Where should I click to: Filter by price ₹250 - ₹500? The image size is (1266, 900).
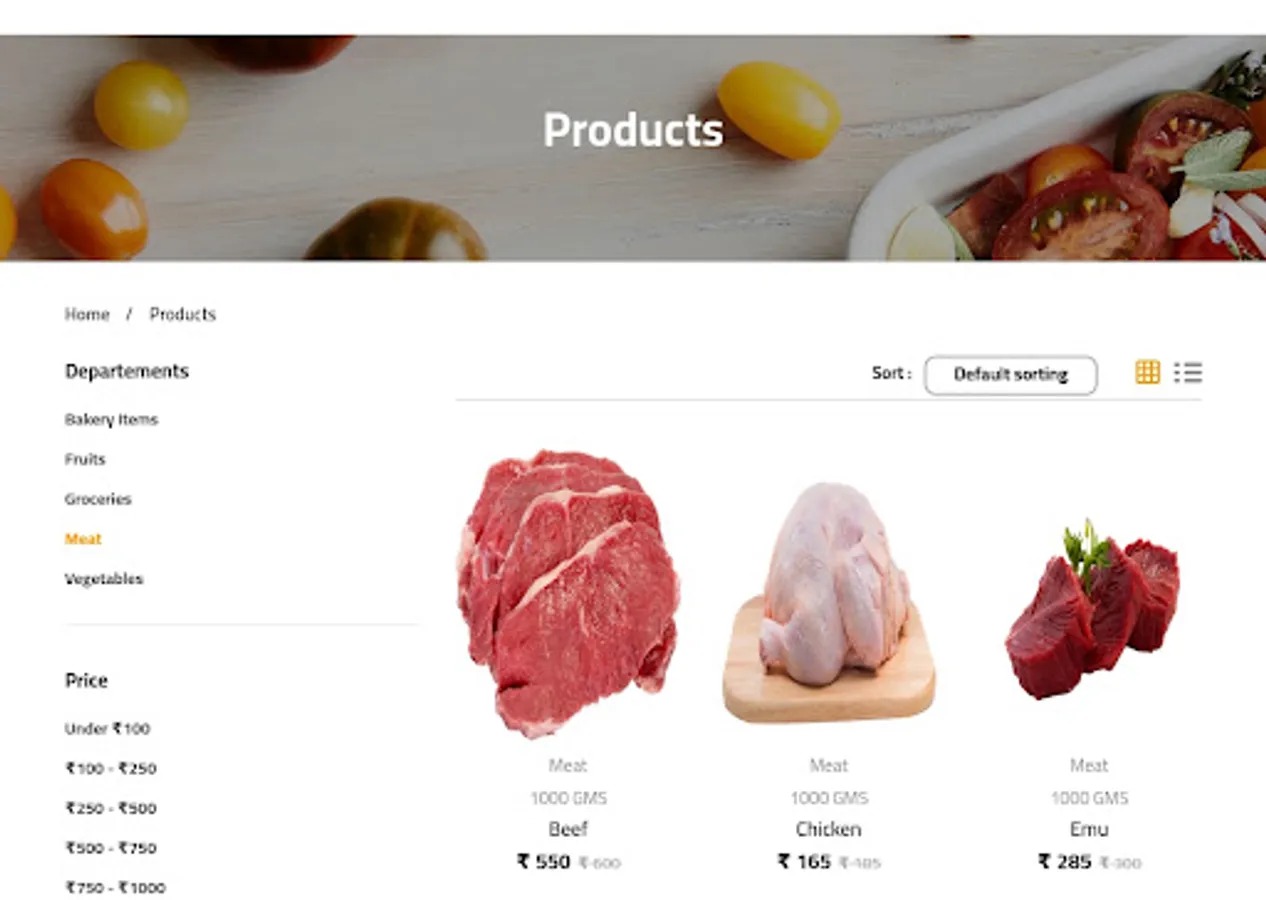click(x=111, y=808)
